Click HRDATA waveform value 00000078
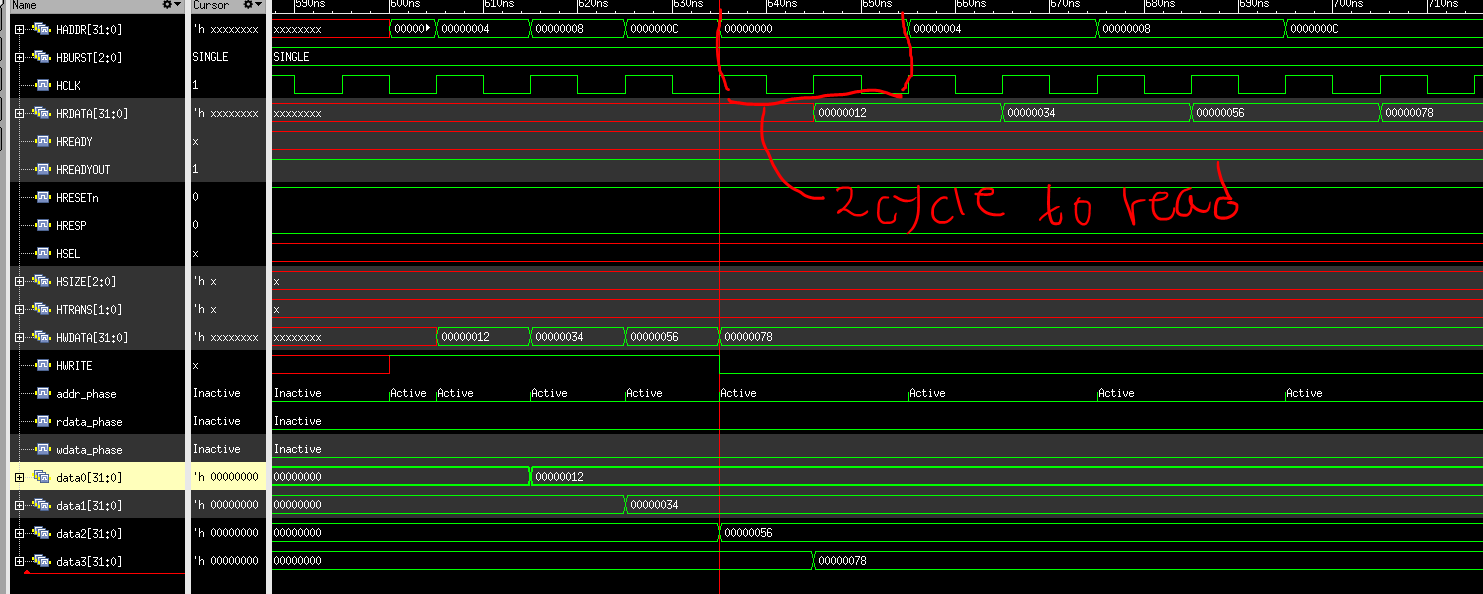Image resolution: width=1483 pixels, height=594 pixels. tap(1409, 113)
